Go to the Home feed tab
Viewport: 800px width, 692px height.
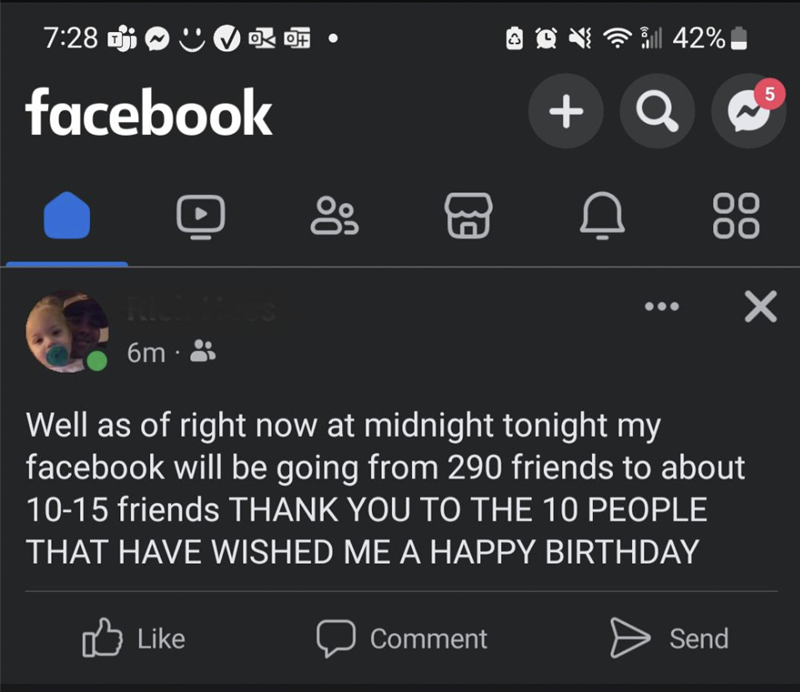click(x=67, y=214)
